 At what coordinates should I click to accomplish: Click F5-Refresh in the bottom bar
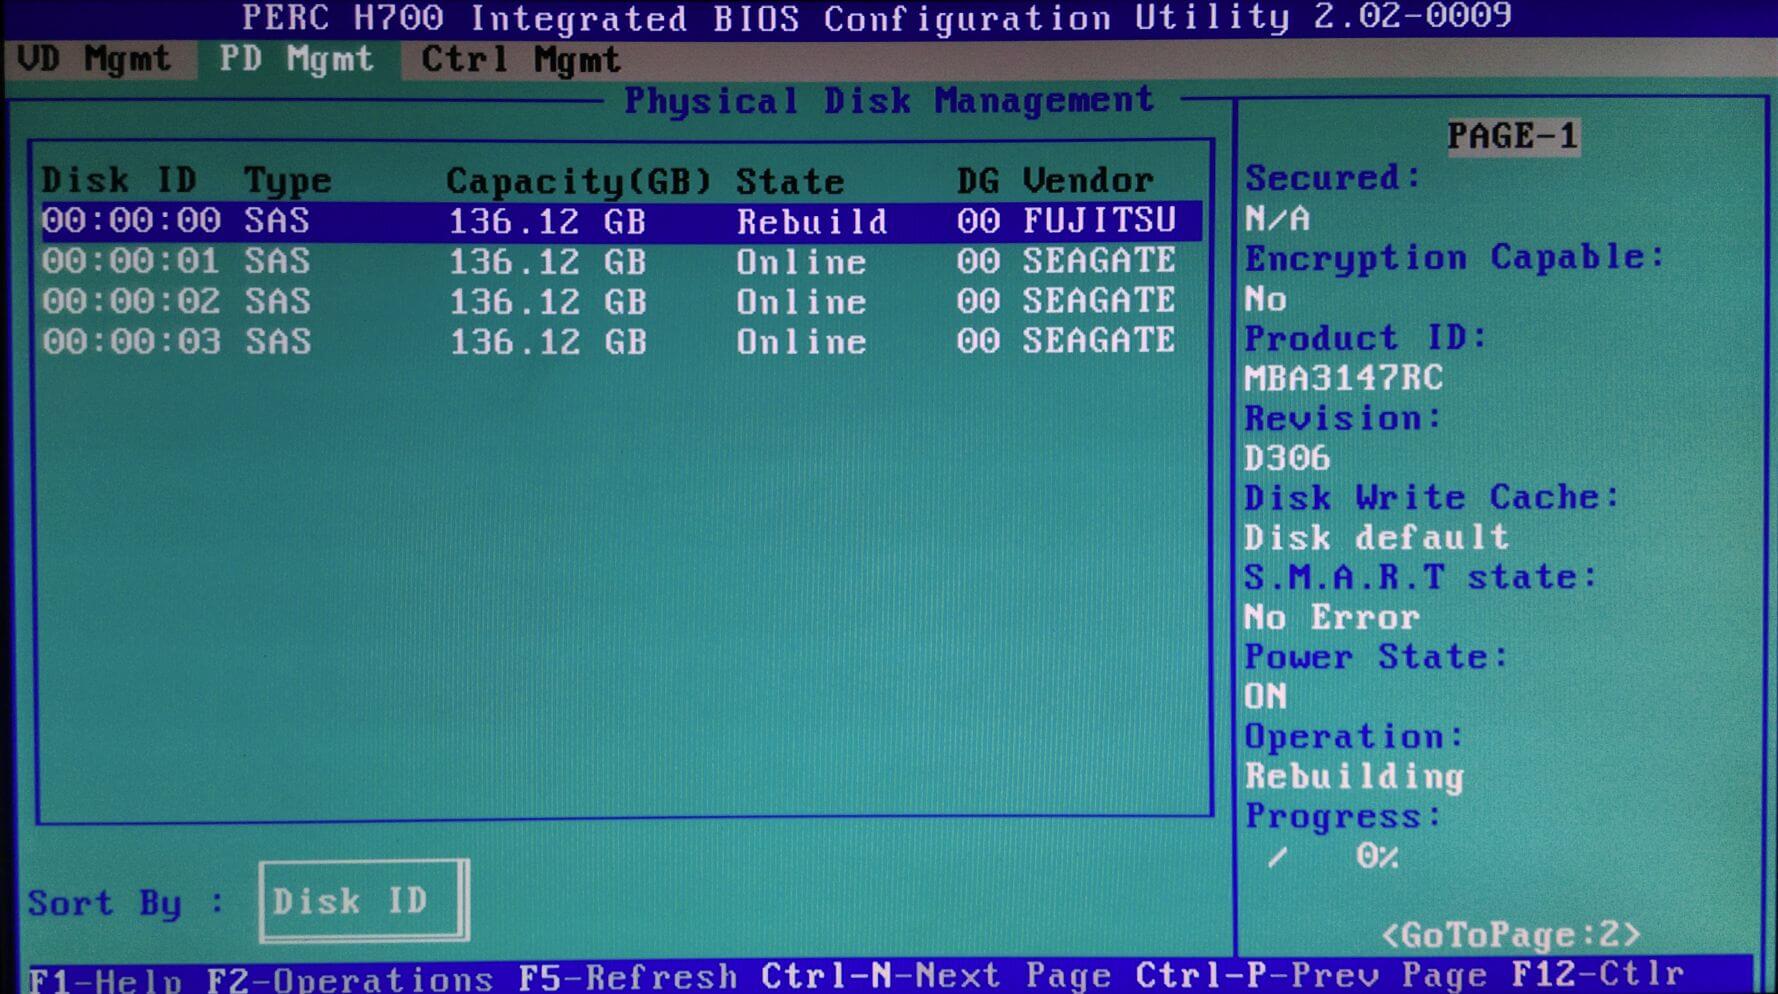[628, 976]
